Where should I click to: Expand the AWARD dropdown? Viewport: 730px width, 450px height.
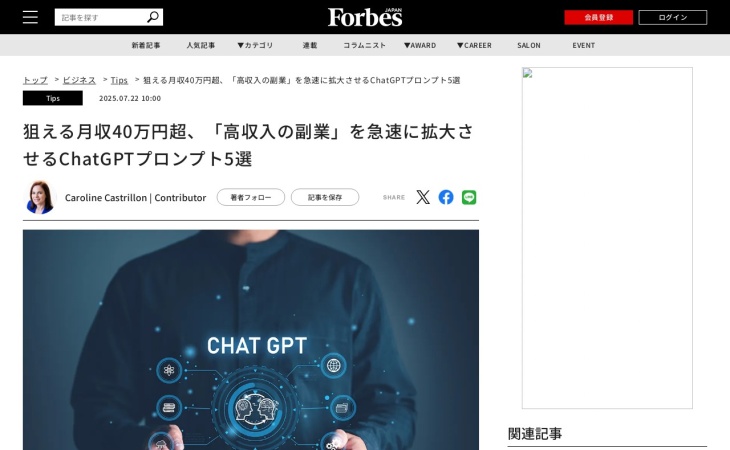(x=420, y=45)
